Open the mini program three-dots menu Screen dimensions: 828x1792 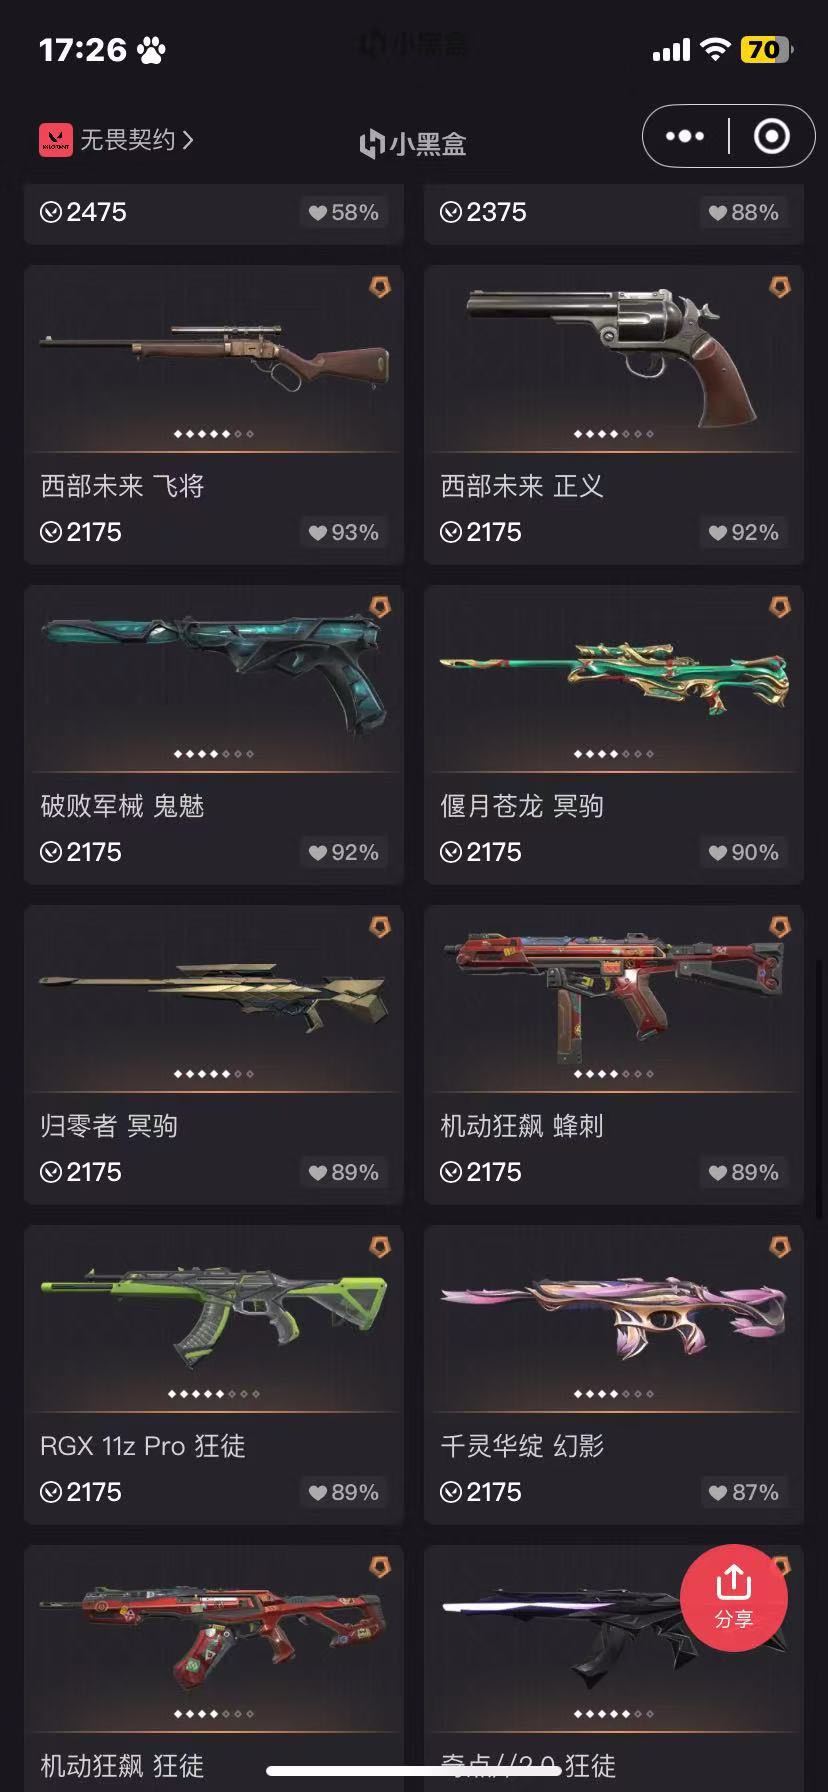[685, 136]
